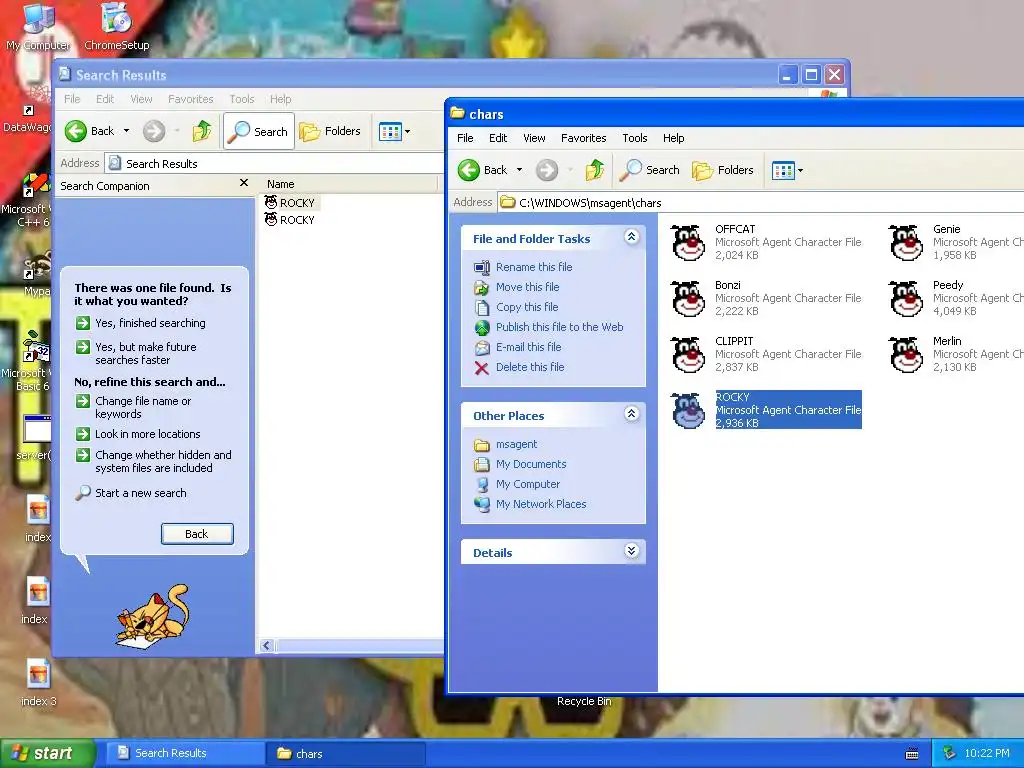Open Edit menu in chars window
Screen dimensions: 1024x768
click(498, 138)
